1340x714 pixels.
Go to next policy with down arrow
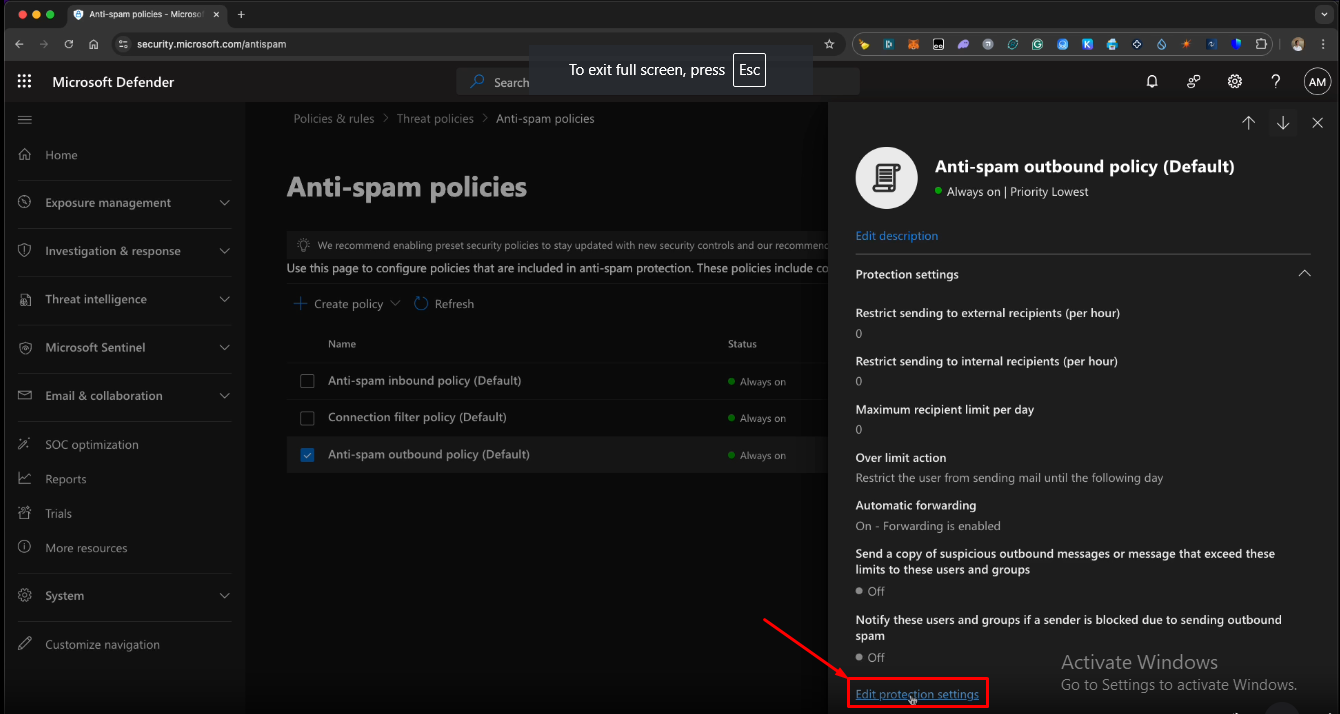coord(1283,123)
